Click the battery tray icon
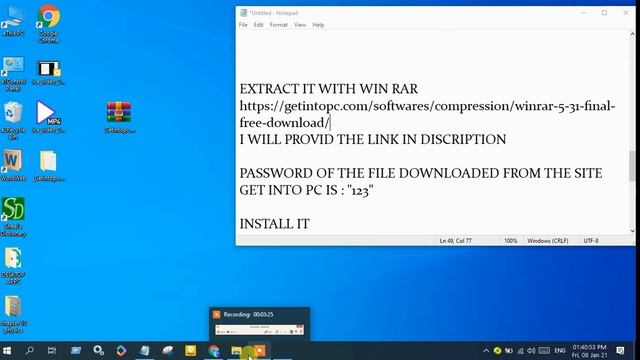This screenshot has width=640, height=360. coord(509,351)
